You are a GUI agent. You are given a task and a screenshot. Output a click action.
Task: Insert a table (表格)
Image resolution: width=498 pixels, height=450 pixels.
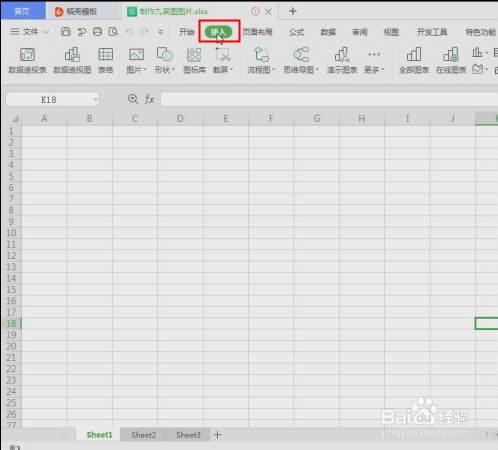105,60
